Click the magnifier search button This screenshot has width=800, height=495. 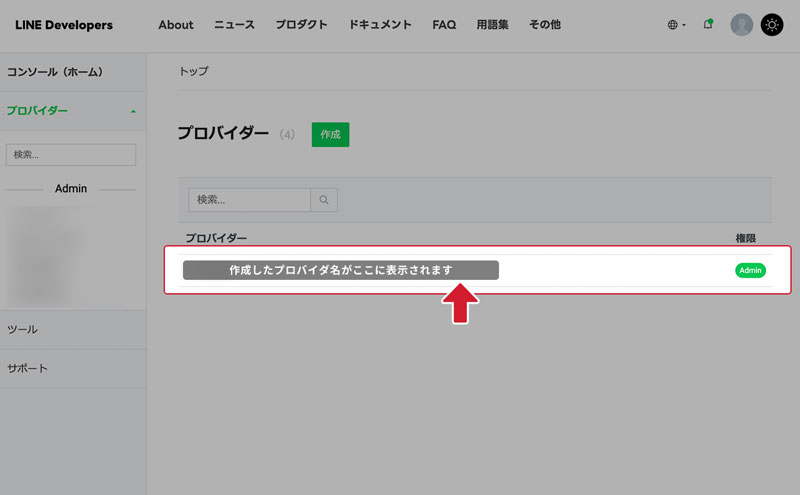[324, 200]
